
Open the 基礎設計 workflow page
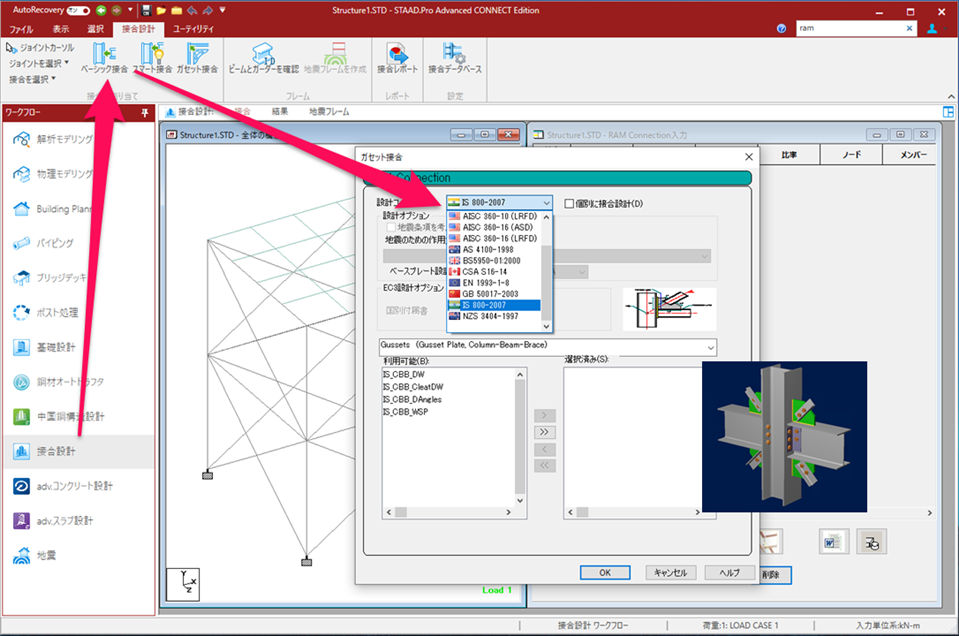[x=78, y=347]
